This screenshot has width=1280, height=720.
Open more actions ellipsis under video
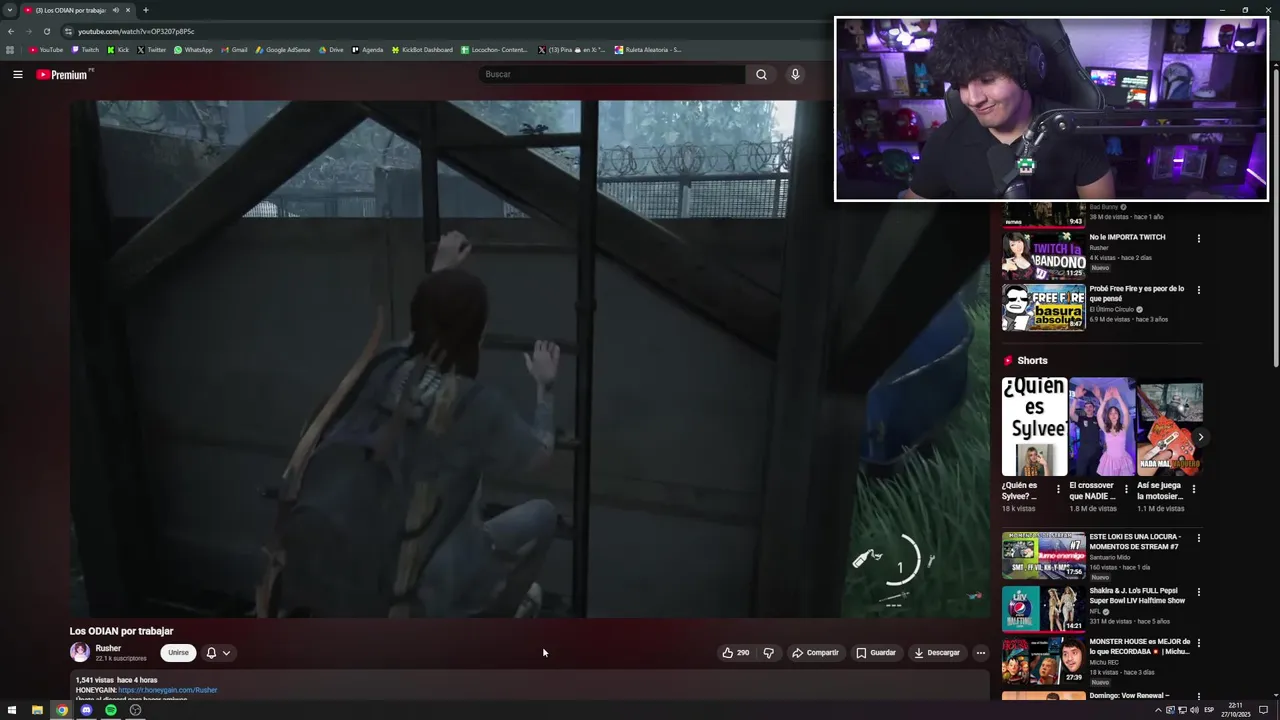click(x=980, y=653)
